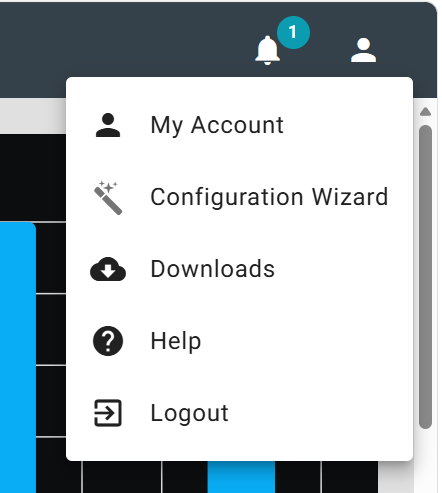This screenshot has height=493, width=442.
Task: Go to Downloads
Action: [x=239, y=269]
